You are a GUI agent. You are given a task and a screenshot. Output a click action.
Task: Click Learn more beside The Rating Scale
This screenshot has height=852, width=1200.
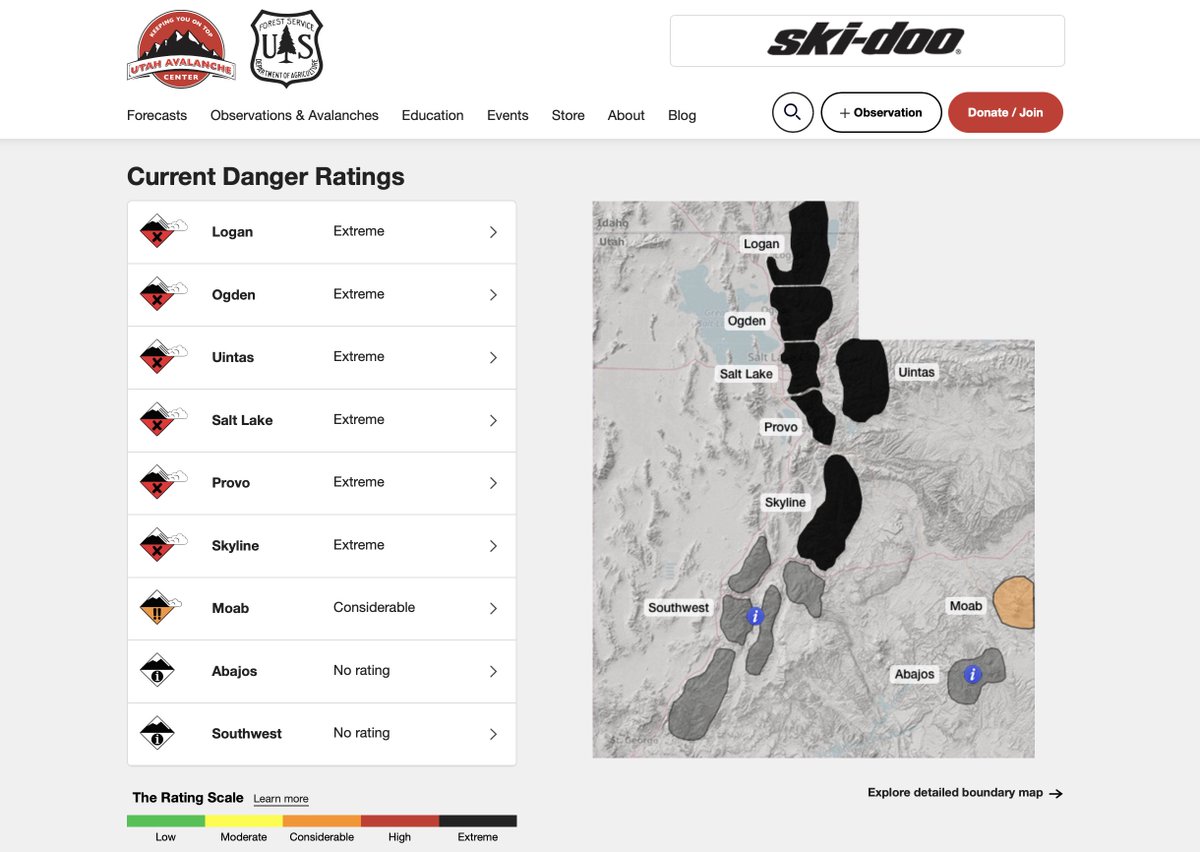tap(280, 798)
